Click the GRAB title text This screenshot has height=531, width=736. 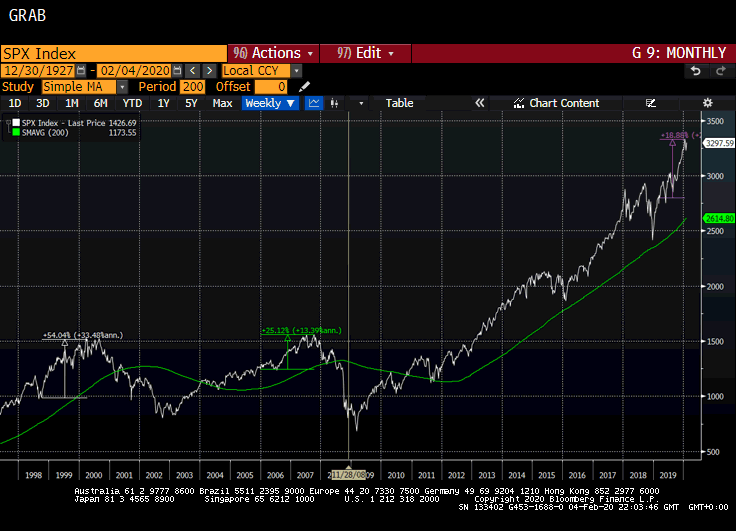point(27,15)
